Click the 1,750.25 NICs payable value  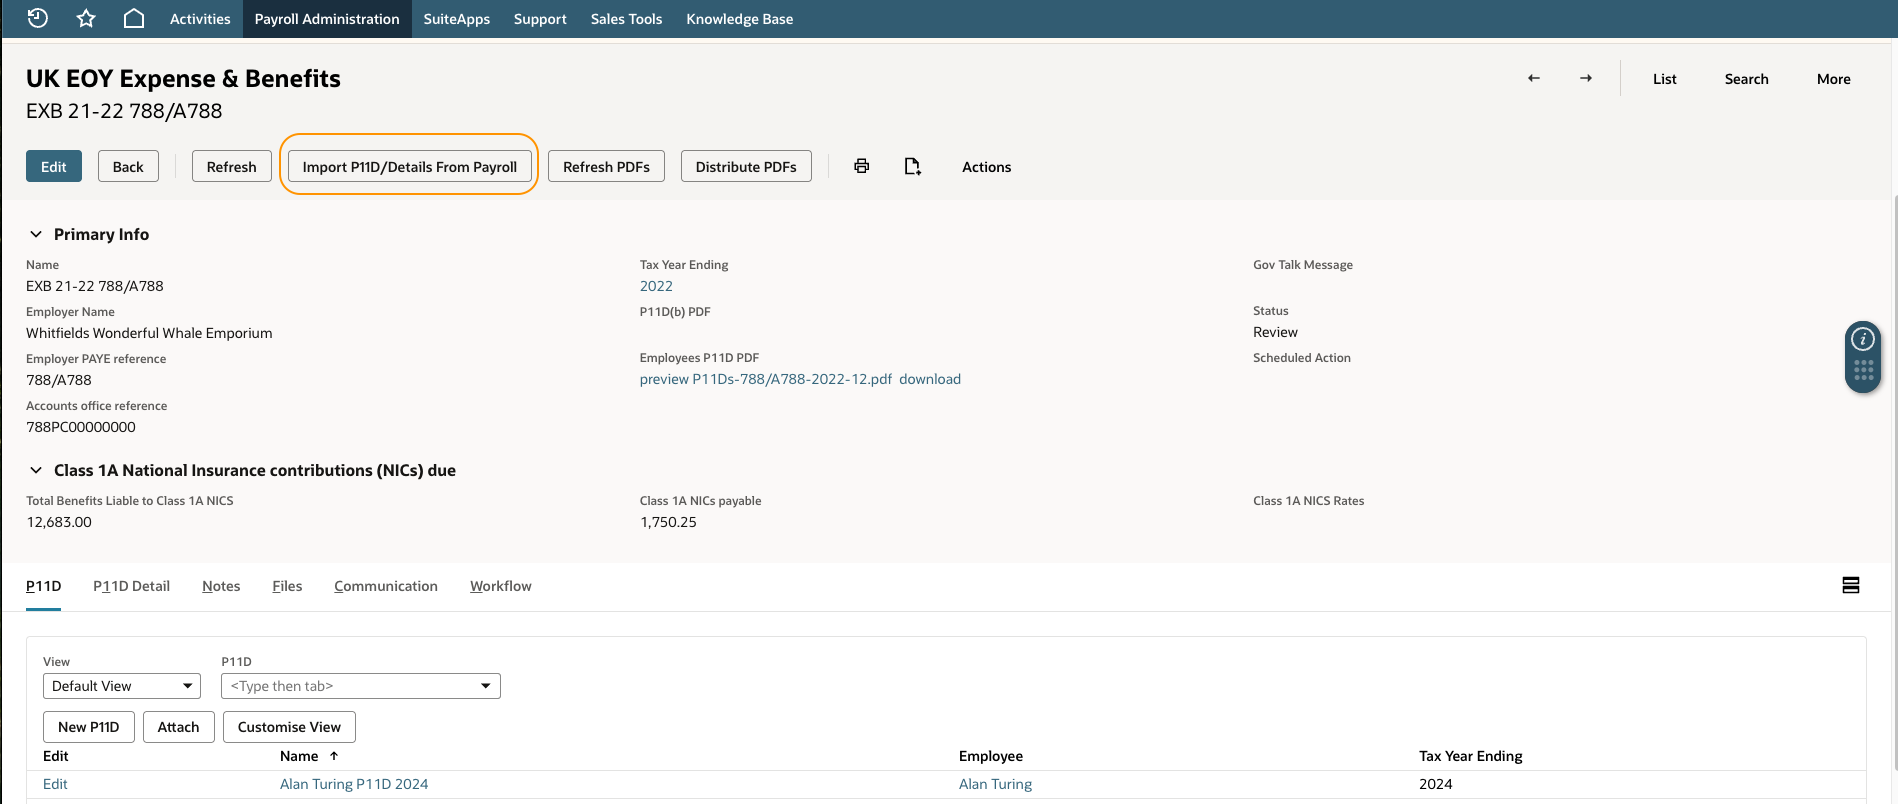coord(668,522)
